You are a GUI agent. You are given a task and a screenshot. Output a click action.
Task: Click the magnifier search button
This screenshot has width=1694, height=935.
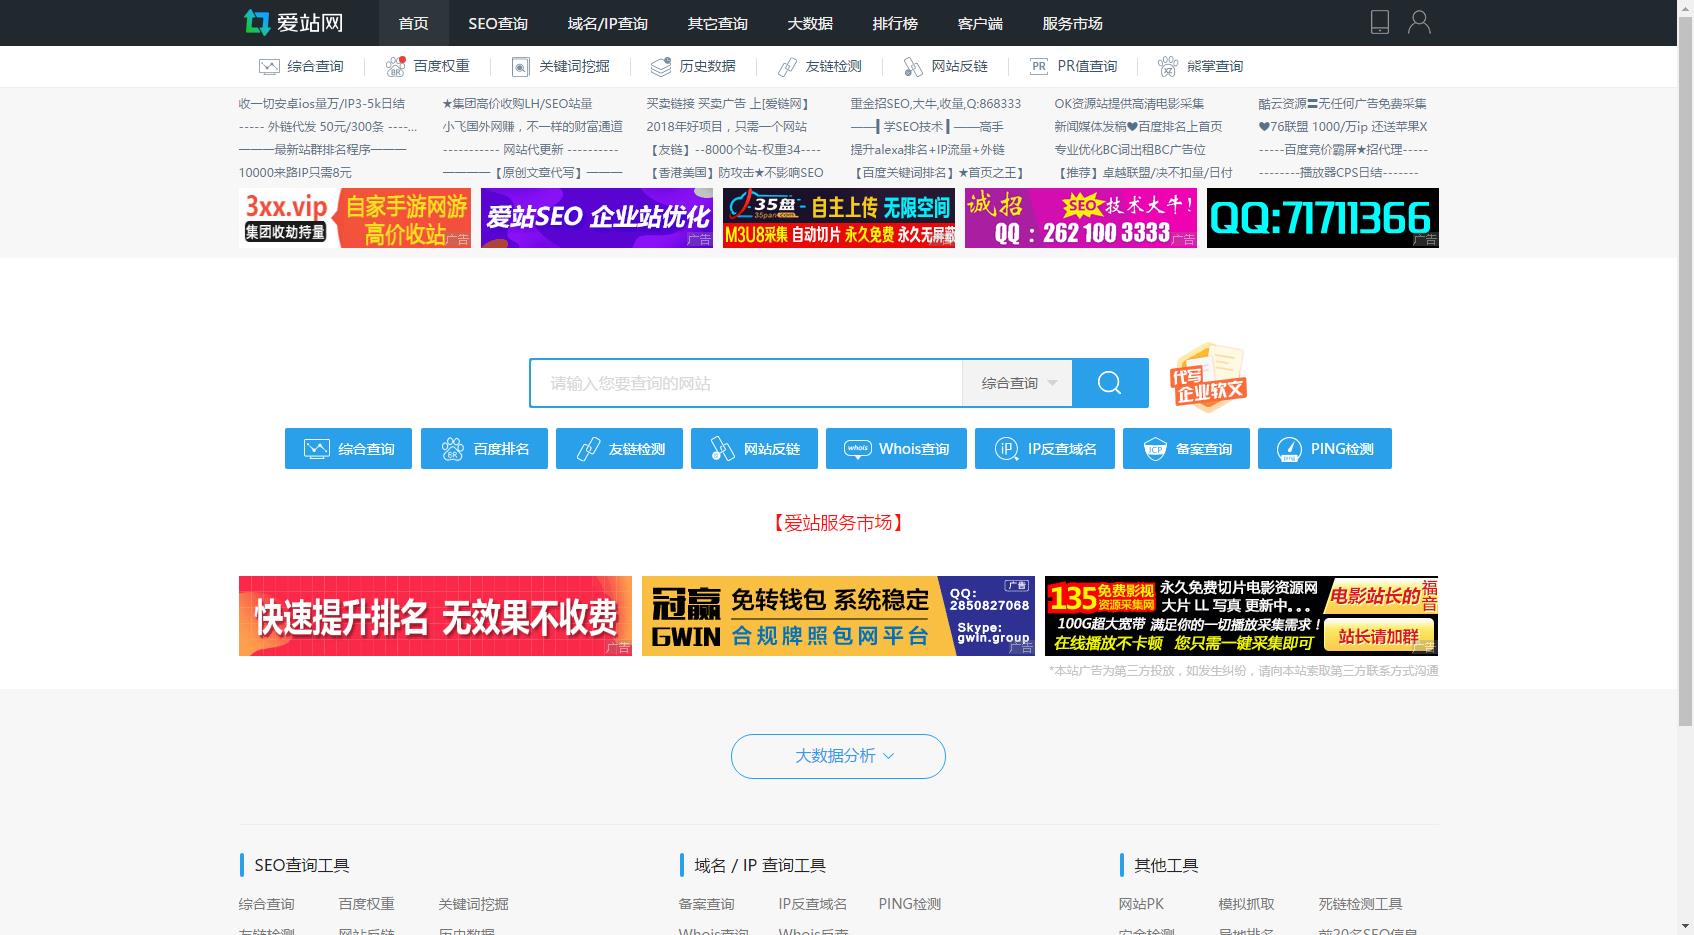point(1109,383)
